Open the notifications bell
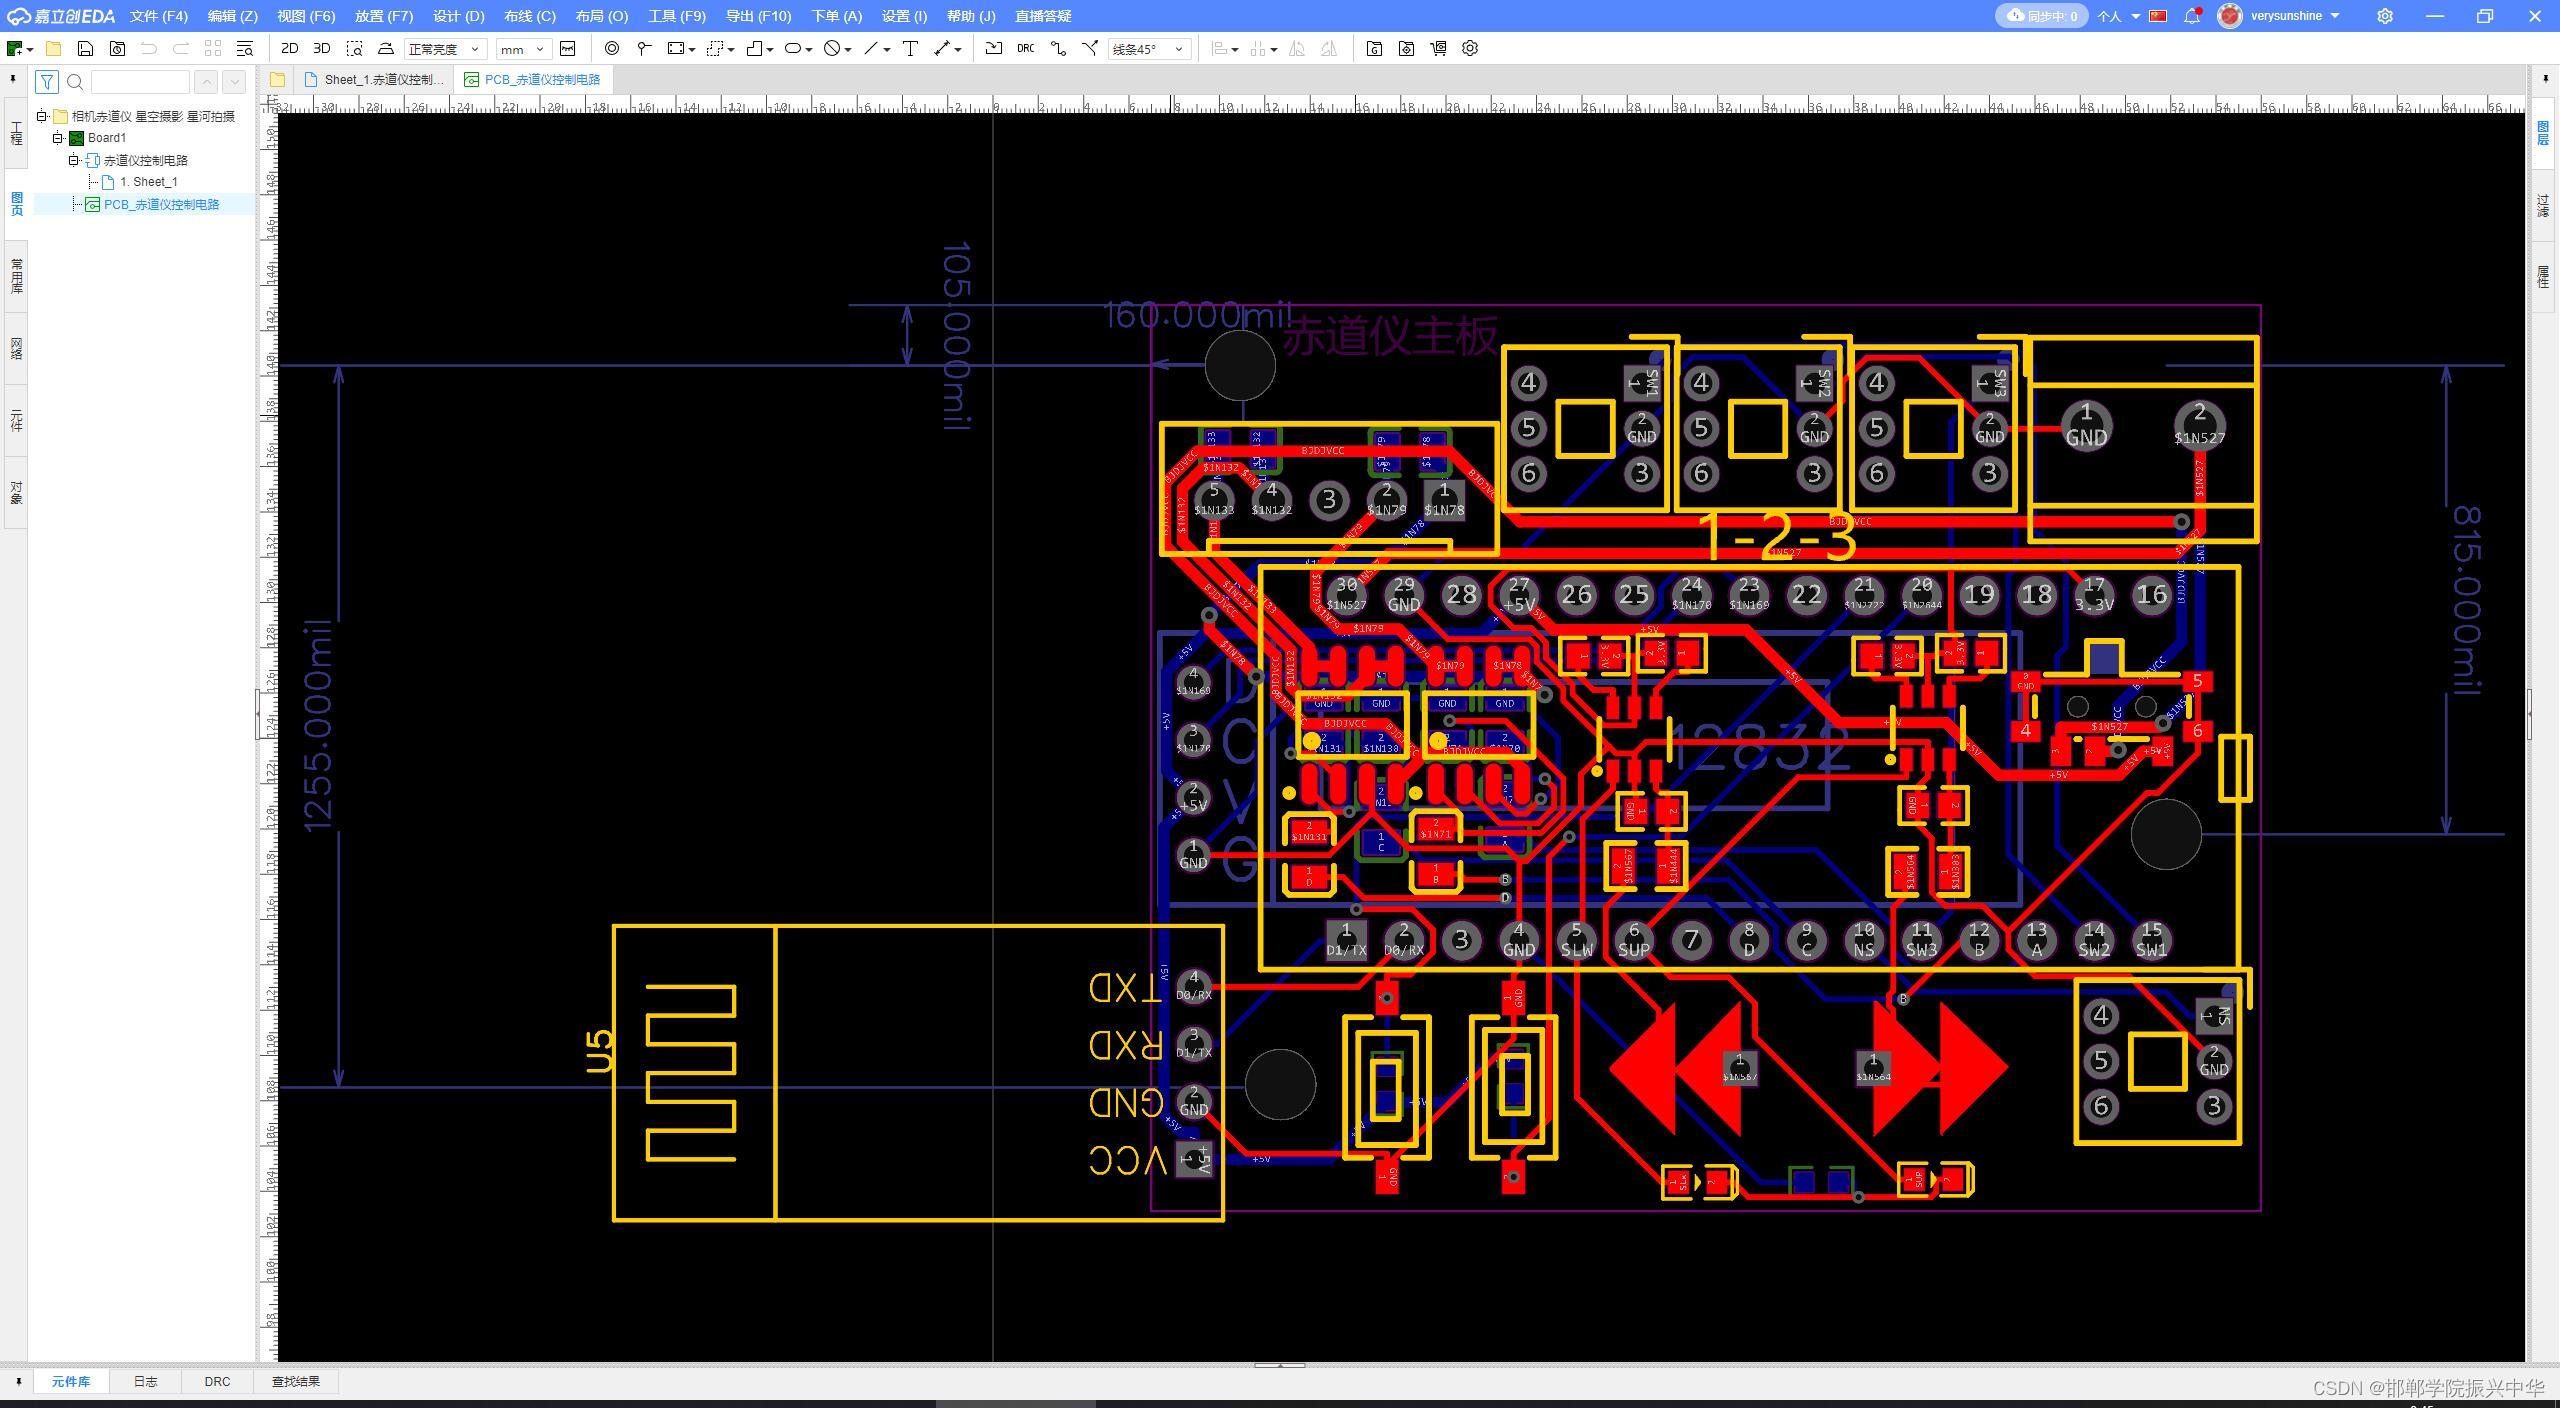 point(2191,16)
